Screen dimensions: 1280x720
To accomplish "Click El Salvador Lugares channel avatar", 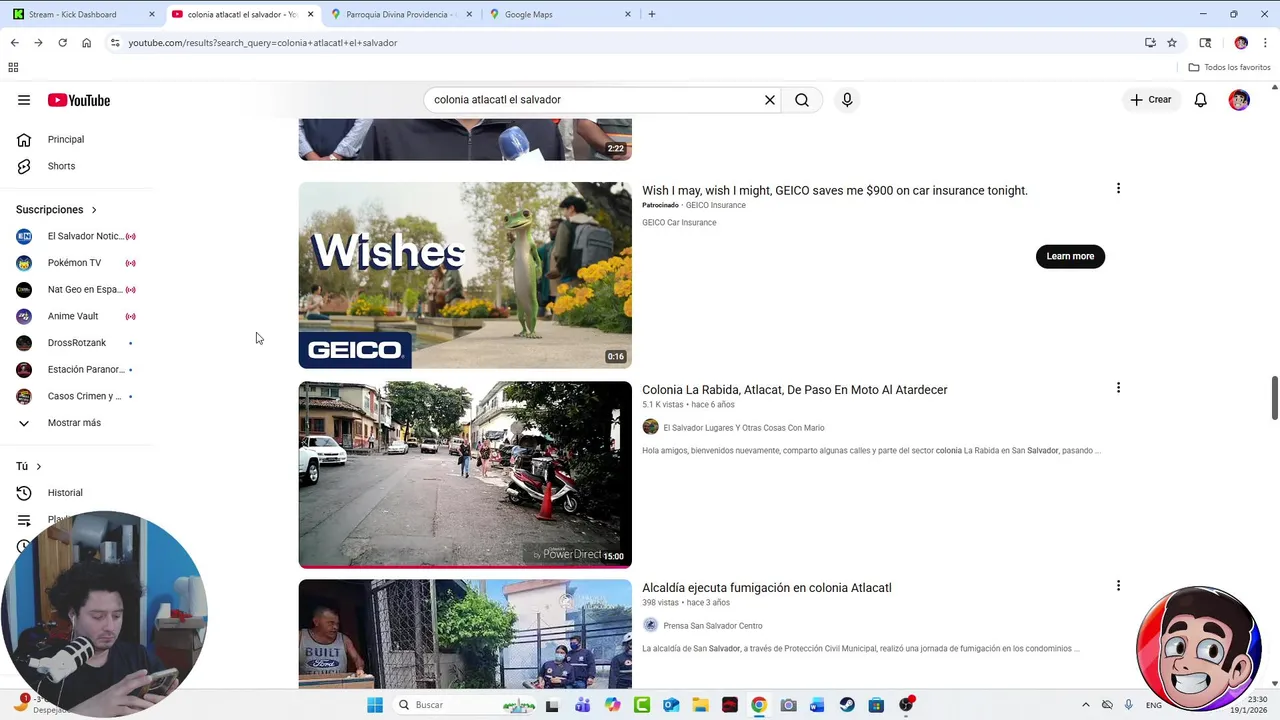I will pyautogui.click(x=650, y=427).
